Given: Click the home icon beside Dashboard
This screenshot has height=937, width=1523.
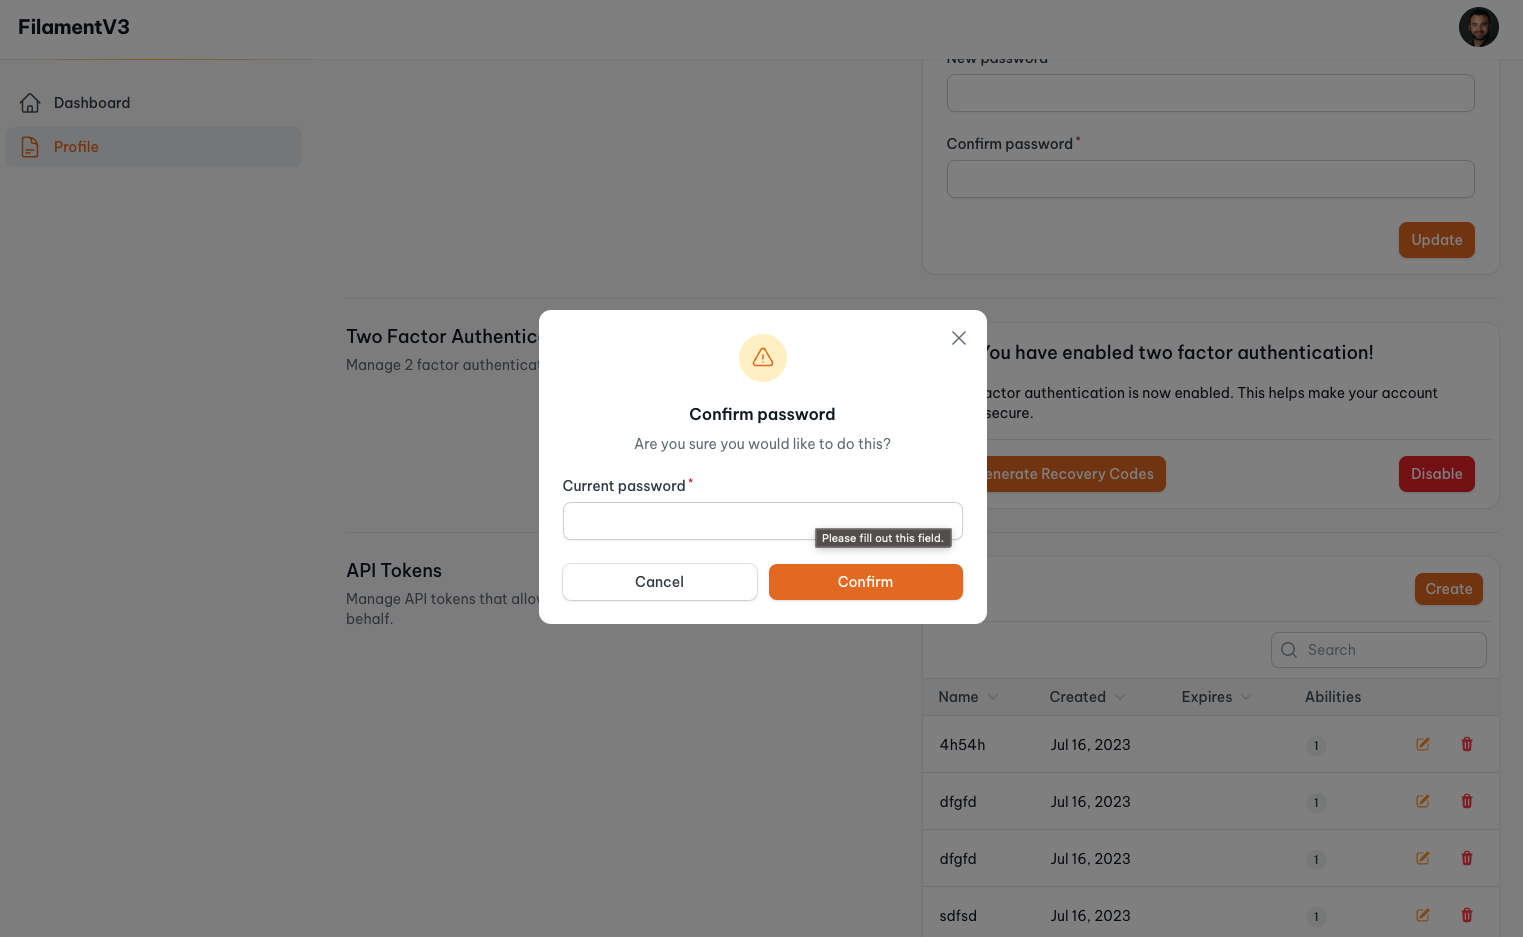Looking at the screenshot, I should (29, 102).
